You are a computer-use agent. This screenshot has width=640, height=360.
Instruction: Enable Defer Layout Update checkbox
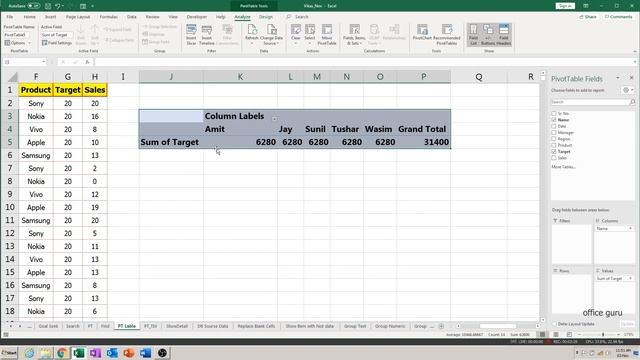(554, 324)
